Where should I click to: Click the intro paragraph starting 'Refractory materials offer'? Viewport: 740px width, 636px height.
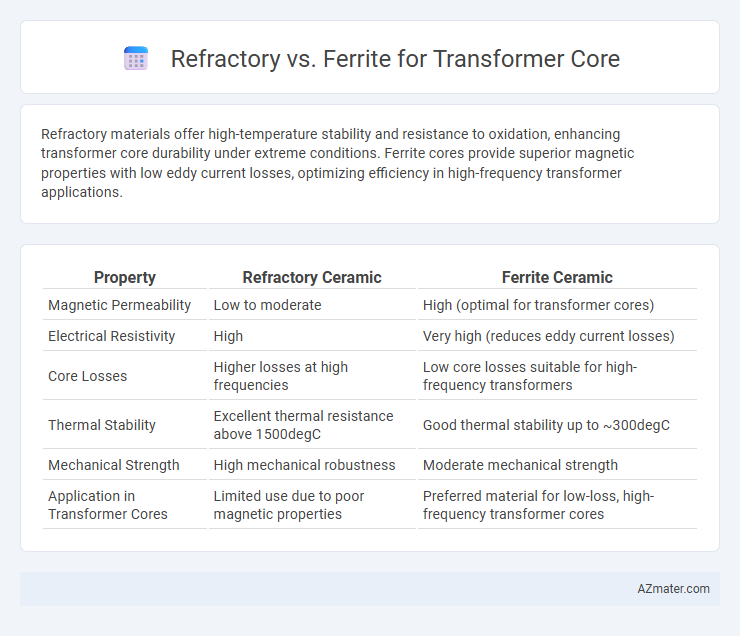(x=337, y=163)
